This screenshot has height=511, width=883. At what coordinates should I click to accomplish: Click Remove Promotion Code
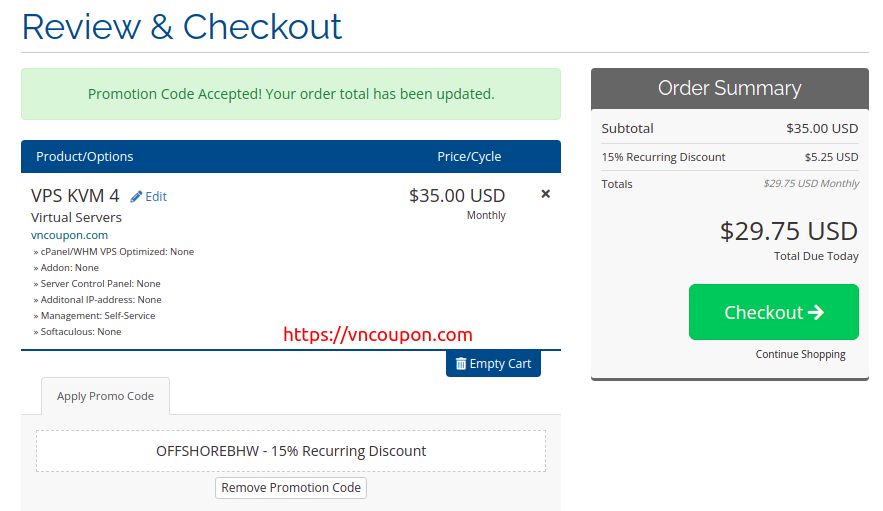coord(291,488)
